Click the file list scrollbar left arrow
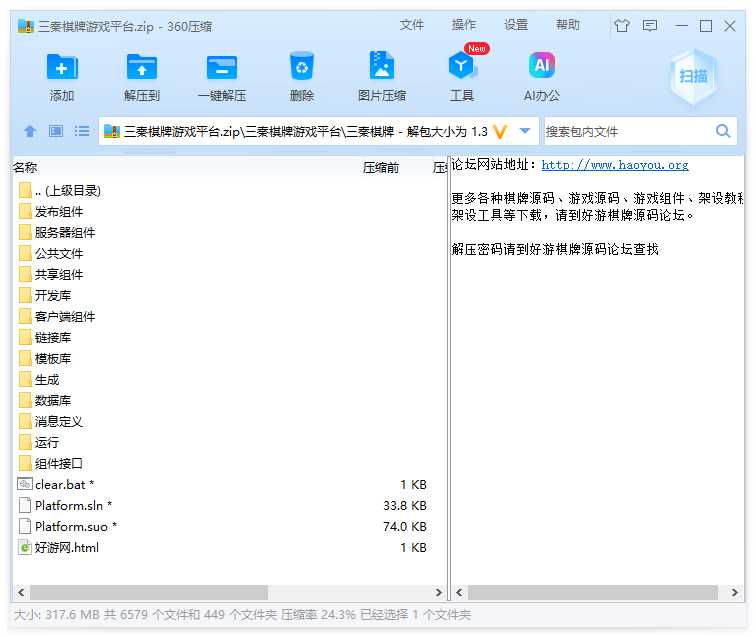The image size is (756, 637). 21,592
